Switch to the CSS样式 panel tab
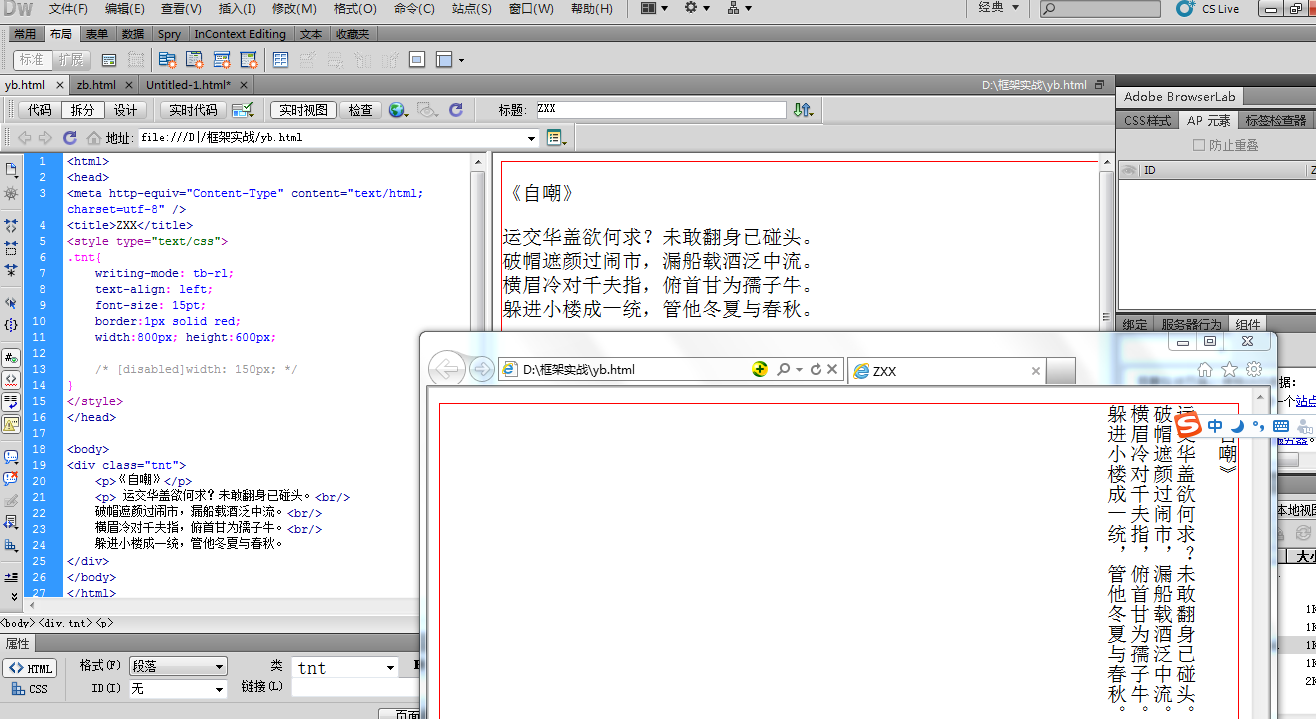 tap(1147, 120)
